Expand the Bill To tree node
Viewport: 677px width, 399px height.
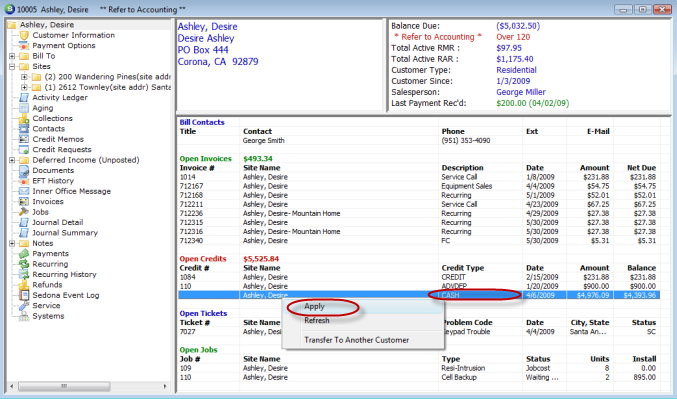(12, 56)
